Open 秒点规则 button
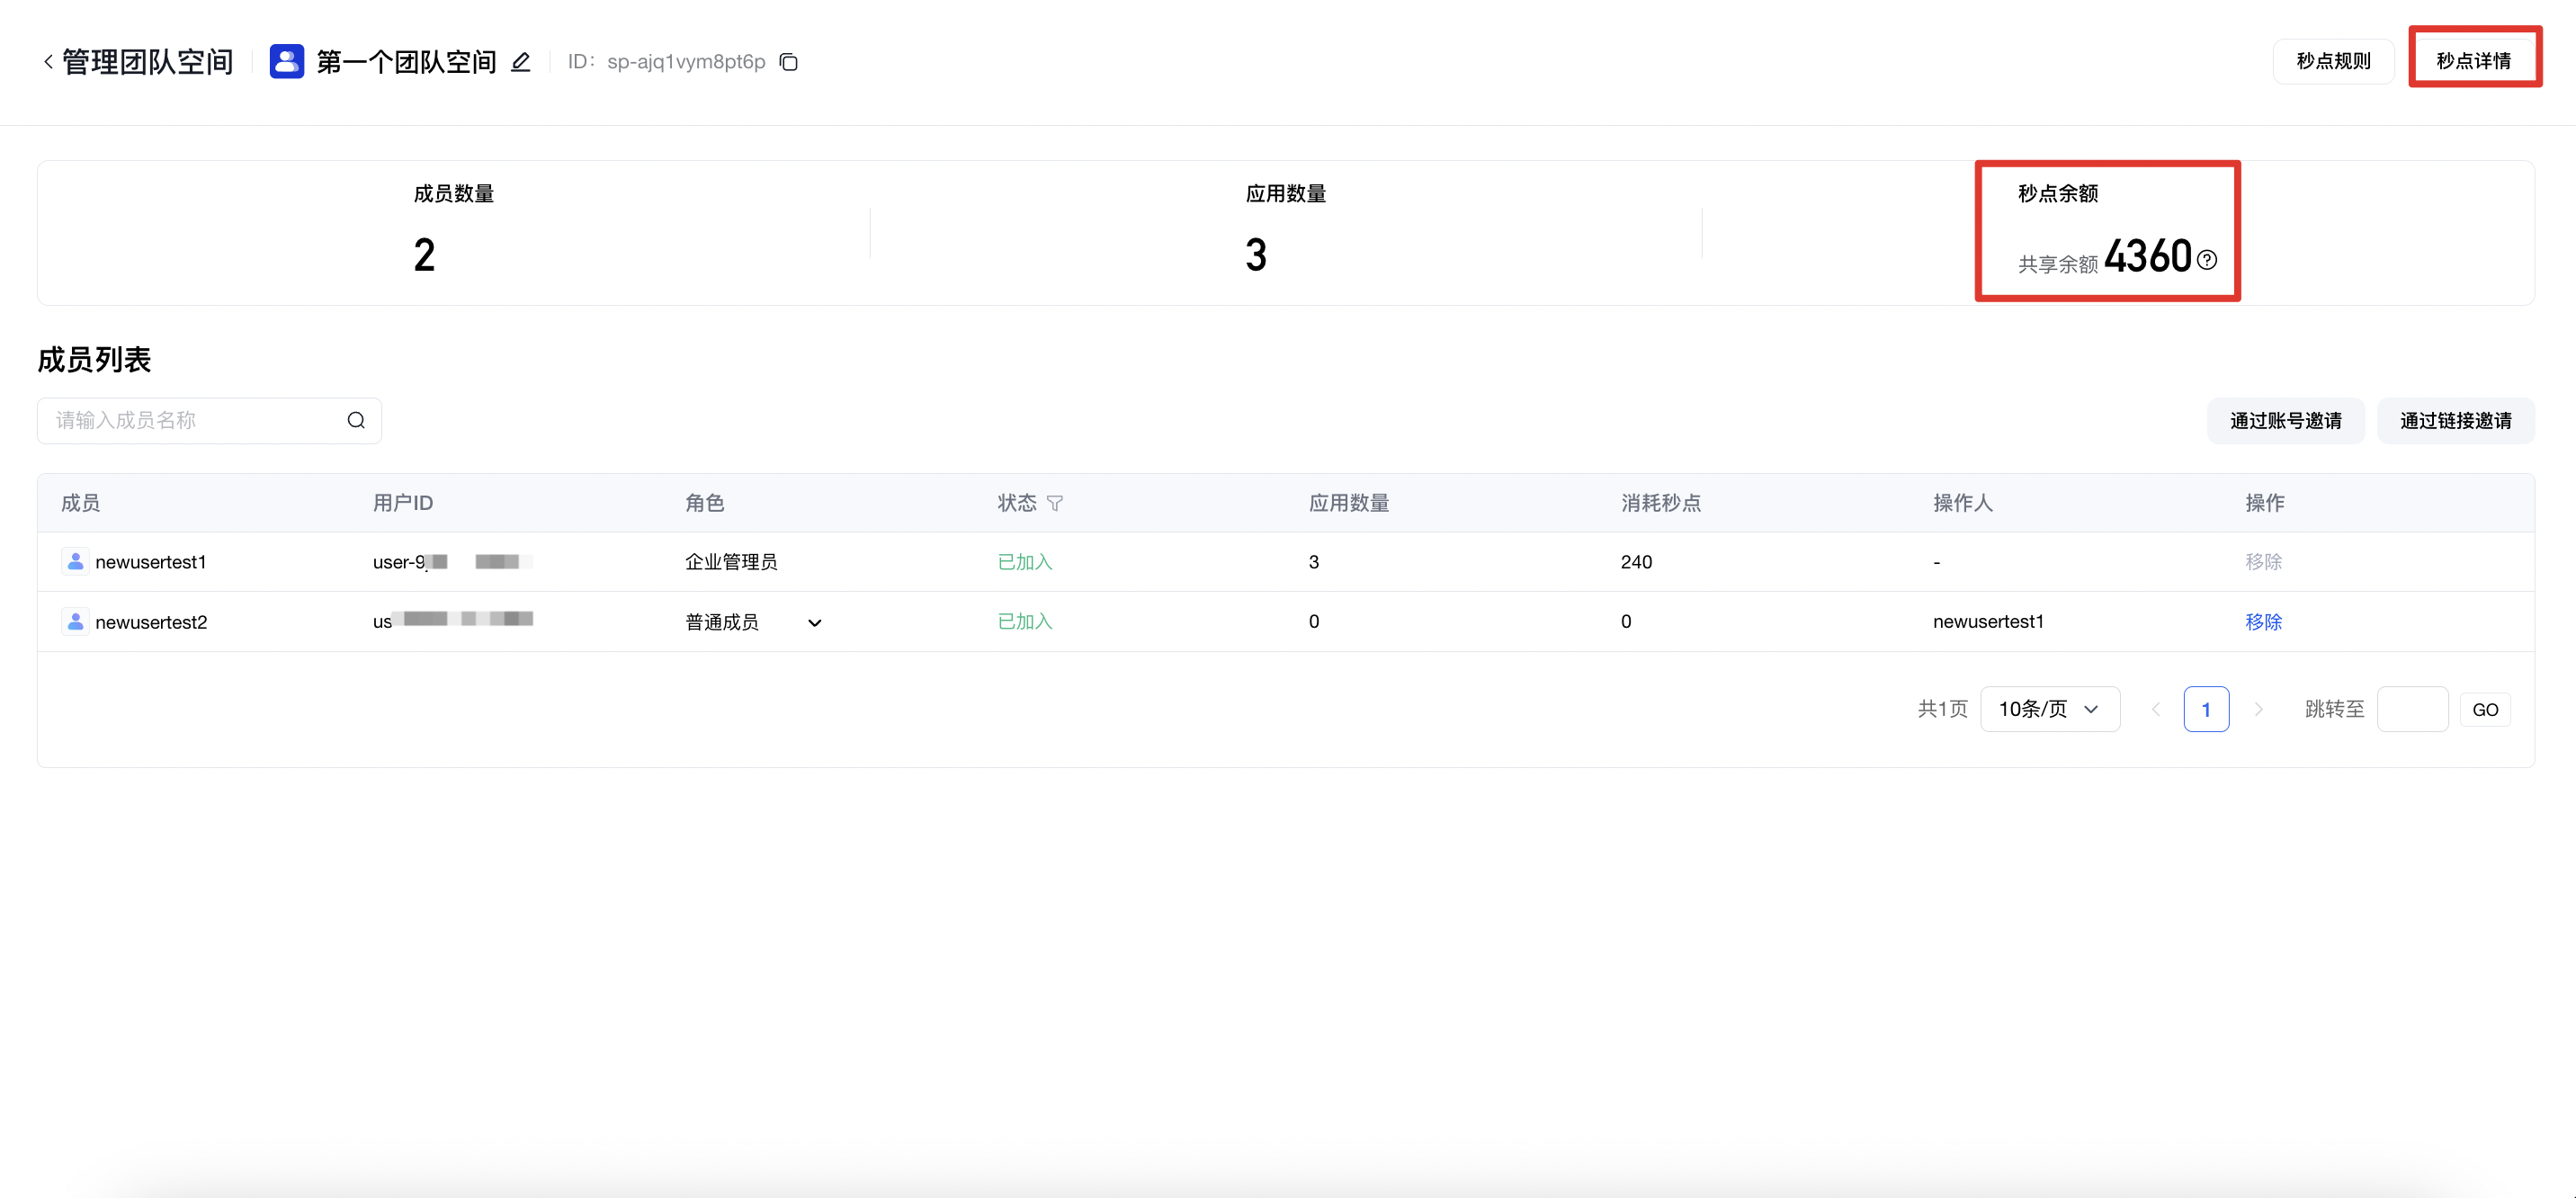 pos(2332,61)
